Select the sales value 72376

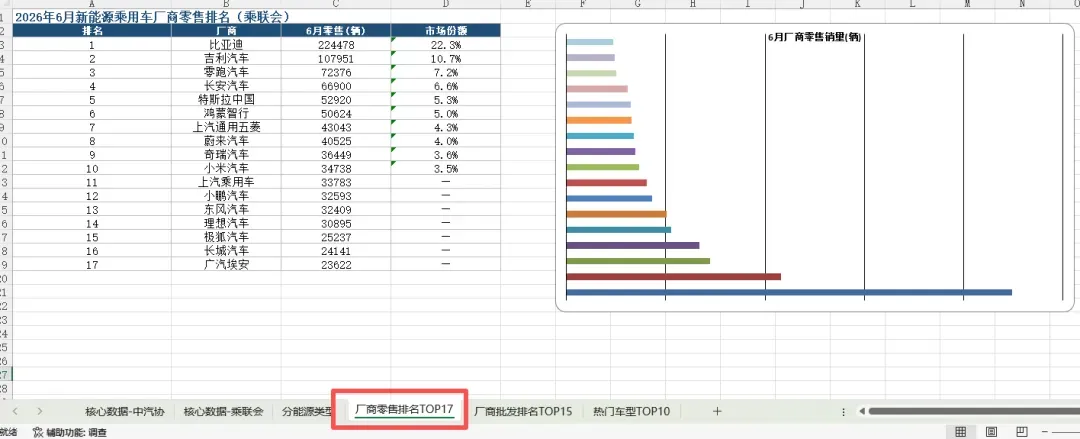(x=335, y=72)
